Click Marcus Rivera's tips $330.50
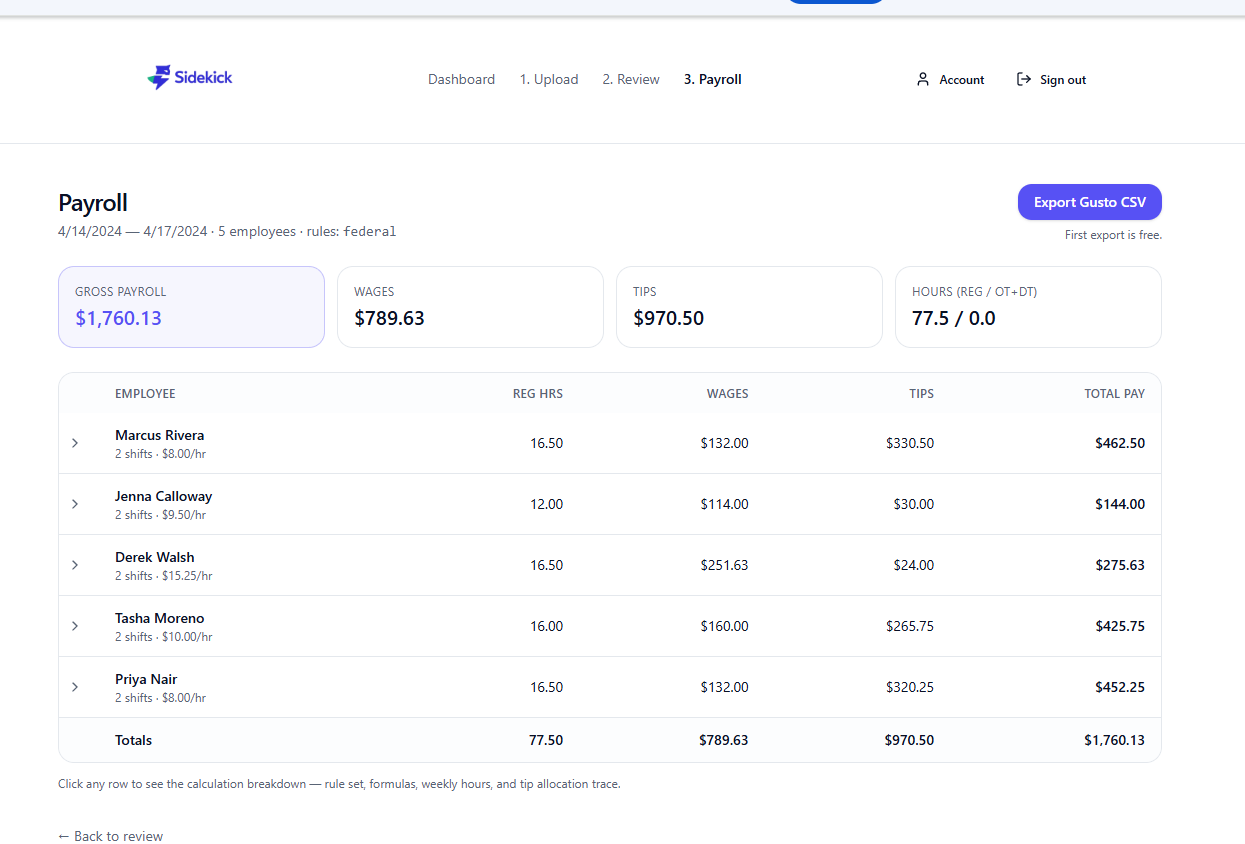This screenshot has height=844, width=1245. [910, 443]
